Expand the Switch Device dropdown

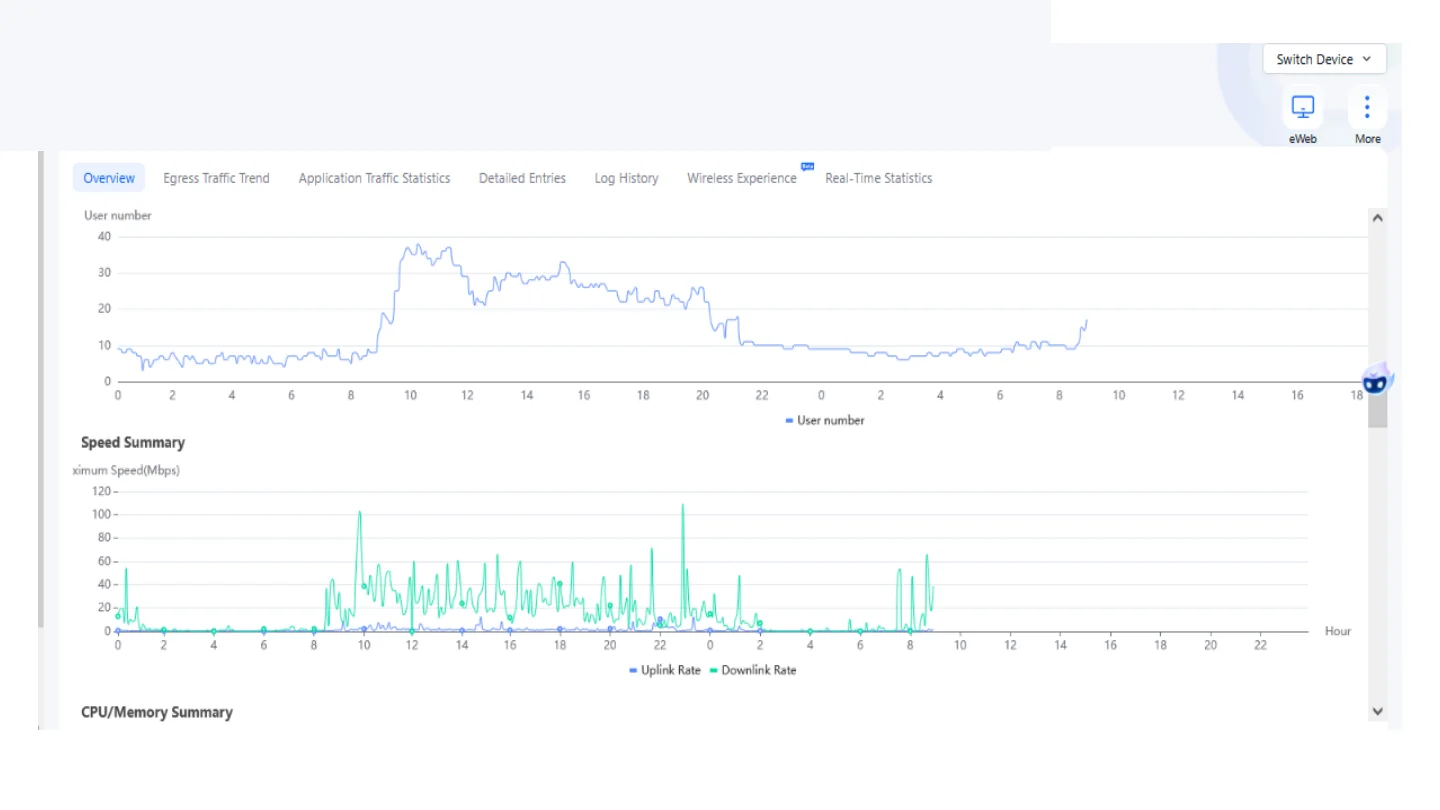click(1324, 59)
